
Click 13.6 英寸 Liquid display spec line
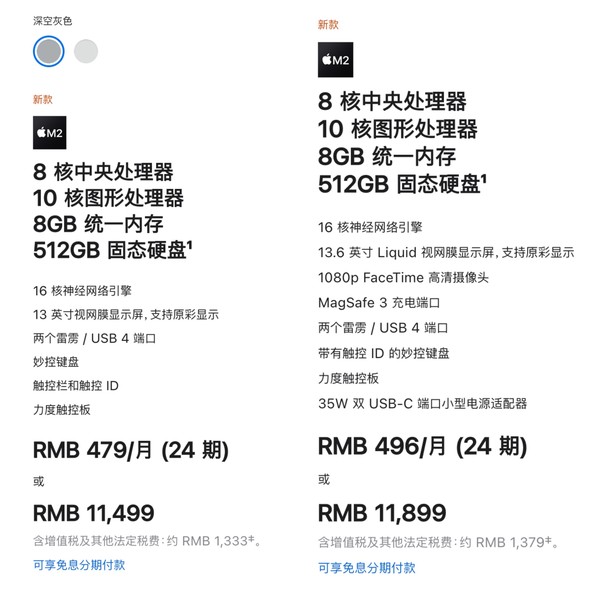pyautogui.click(x=446, y=253)
